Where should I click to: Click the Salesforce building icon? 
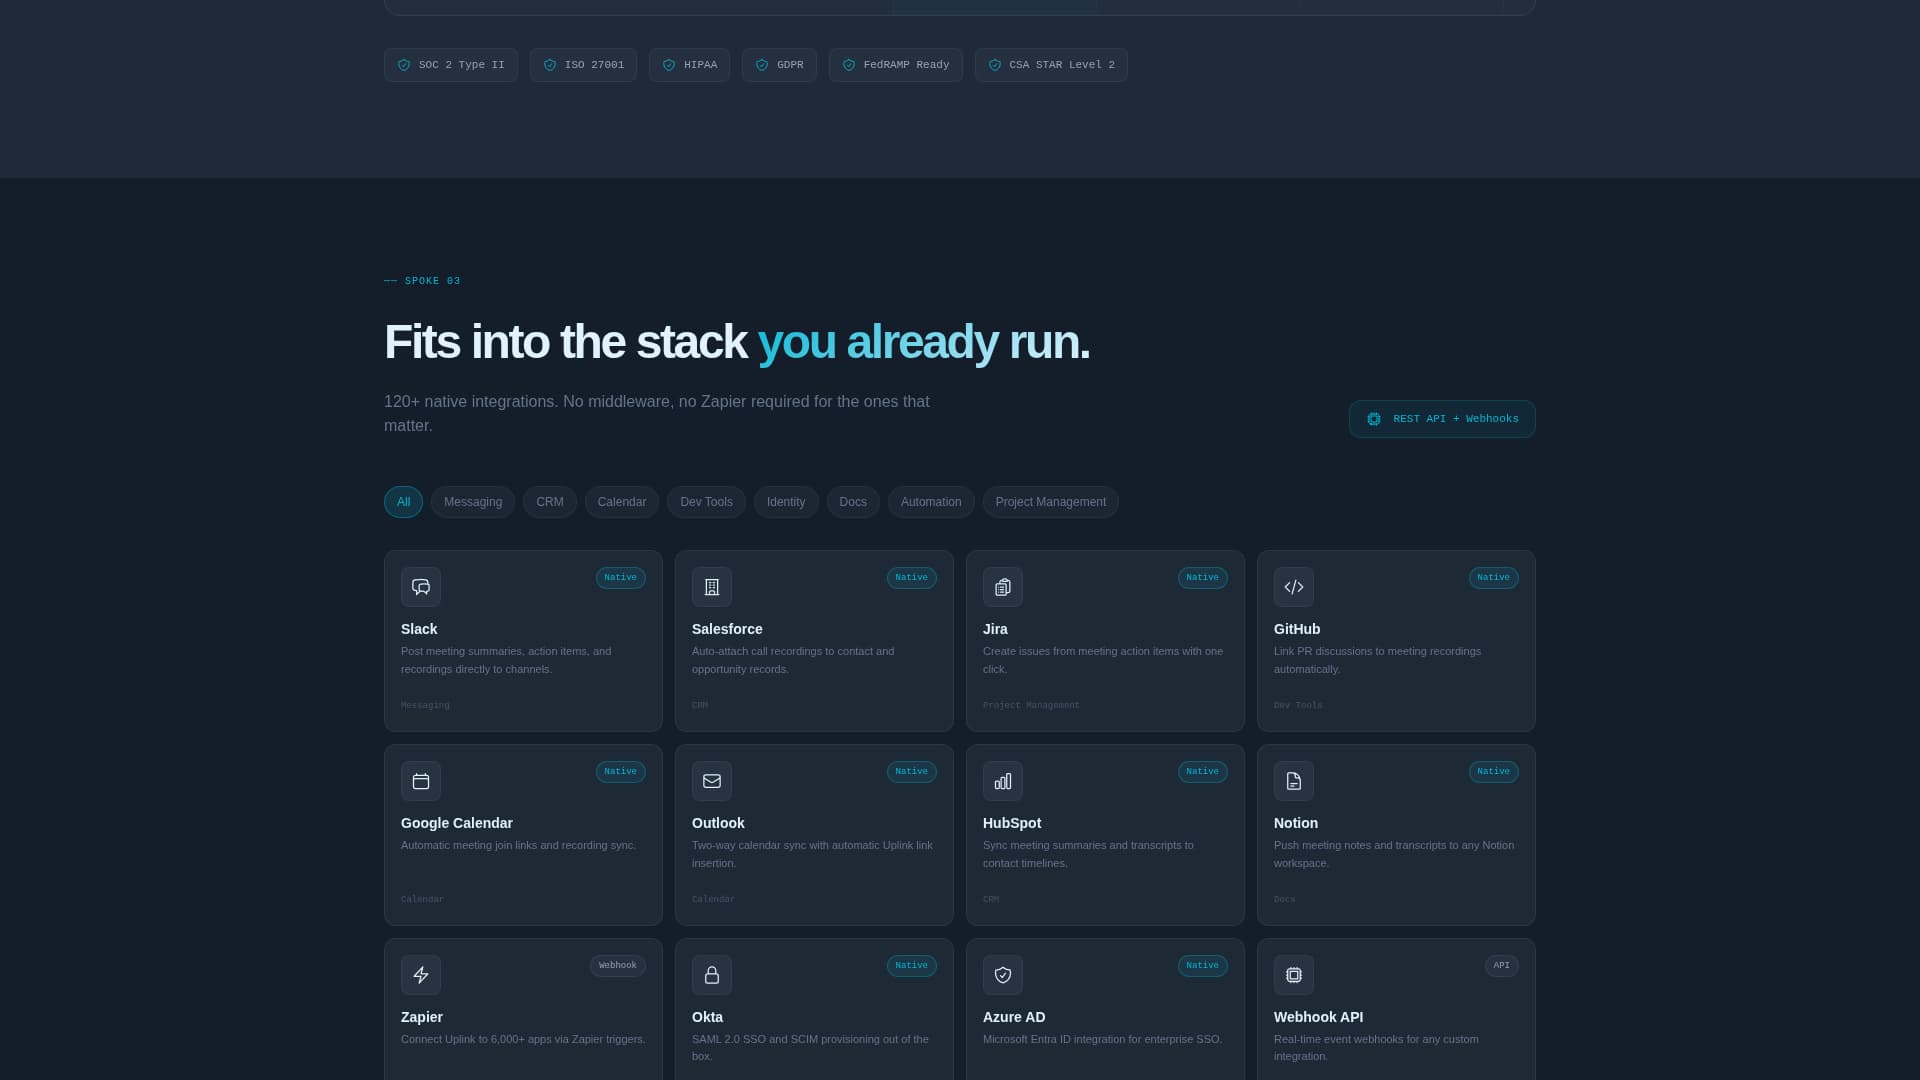pyautogui.click(x=712, y=587)
